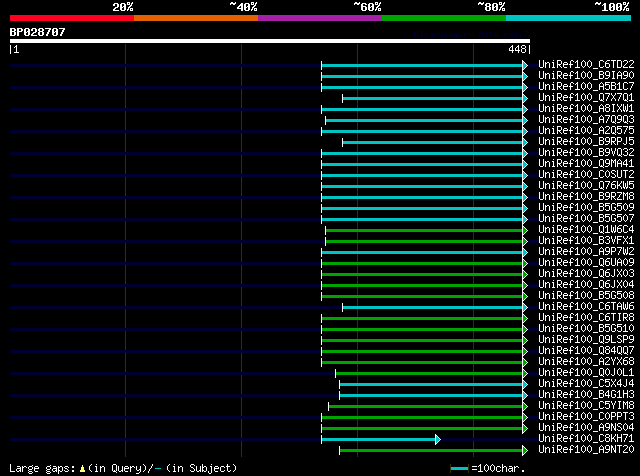The width and height of the screenshot is (640, 476).
Task: Select the UniRef100_C6TIR8 label
Action: pyautogui.click(x=586, y=318)
